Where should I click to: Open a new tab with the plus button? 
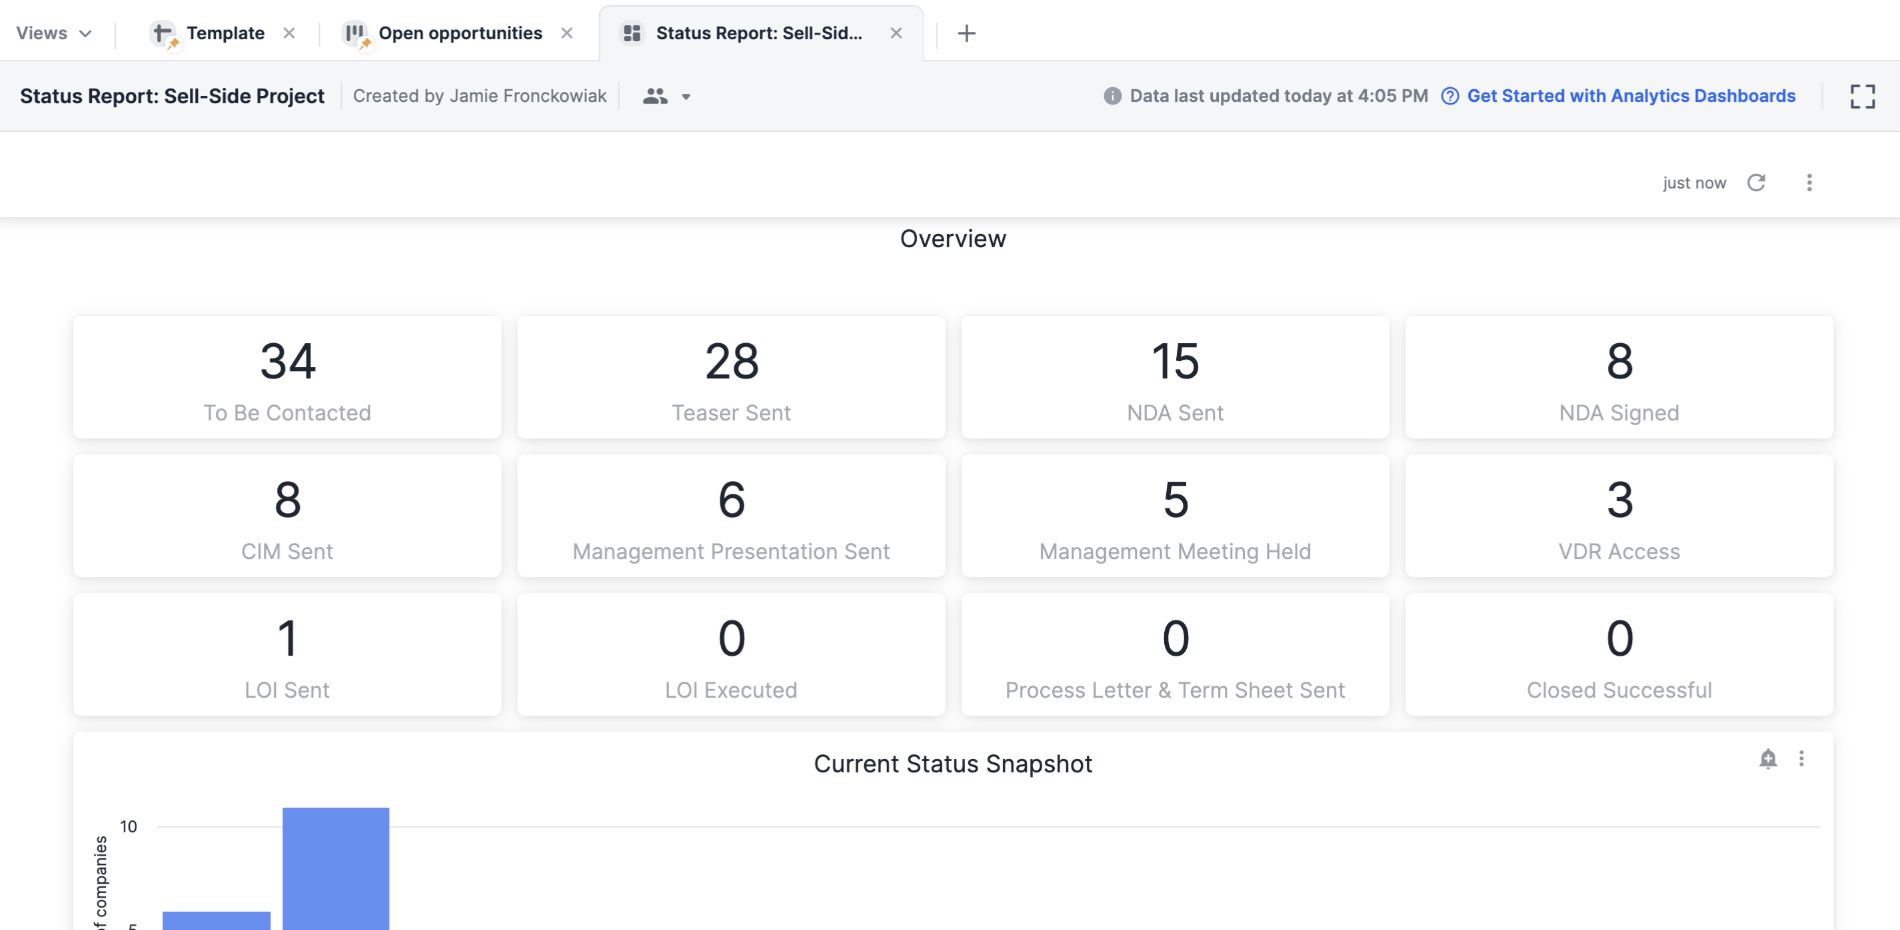[x=966, y=32]
